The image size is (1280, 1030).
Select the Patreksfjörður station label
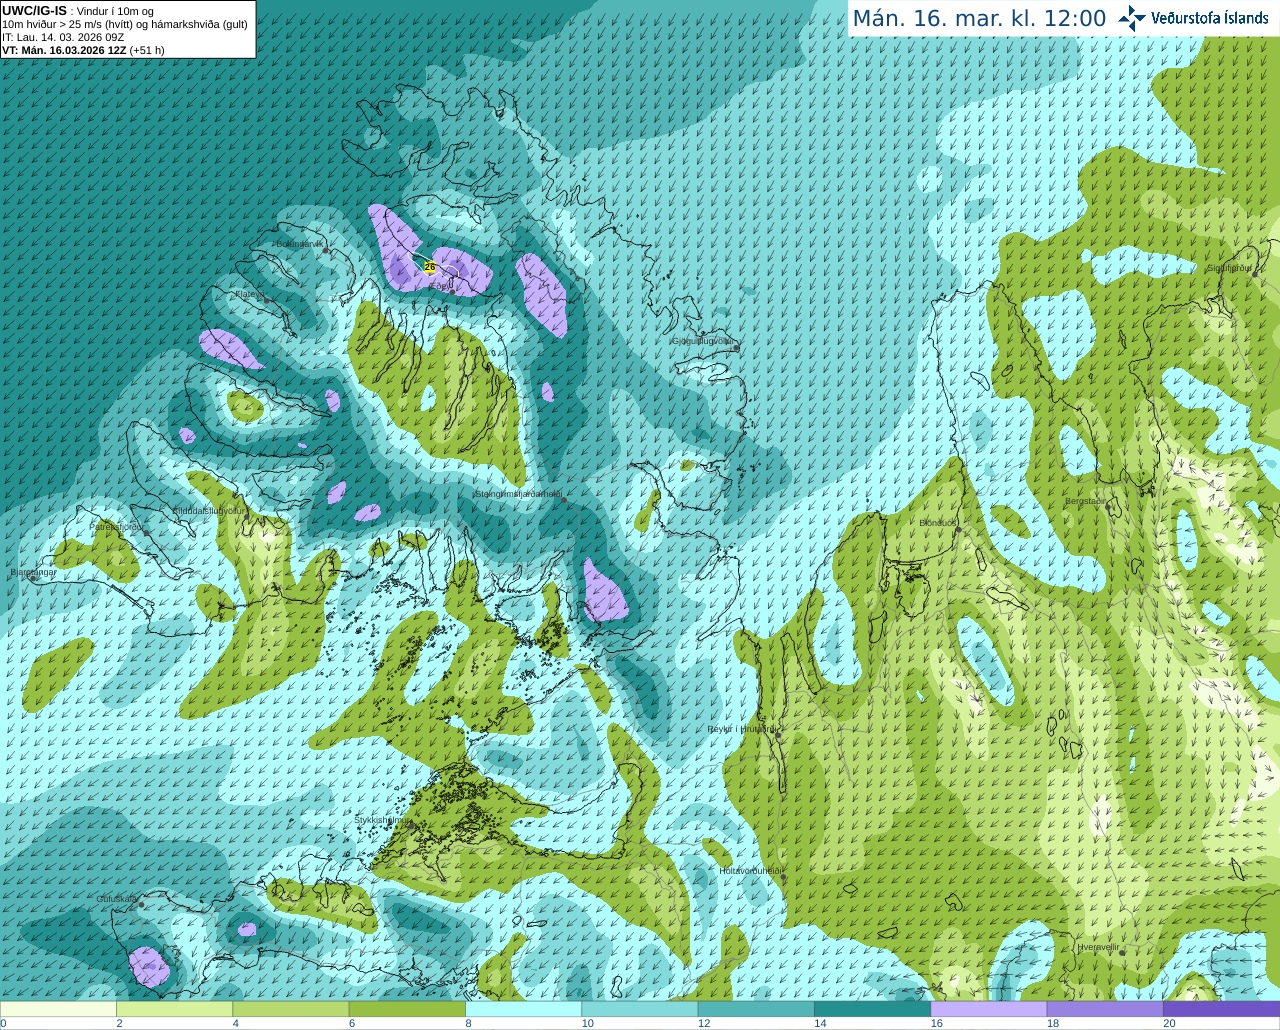click(117, 526)
